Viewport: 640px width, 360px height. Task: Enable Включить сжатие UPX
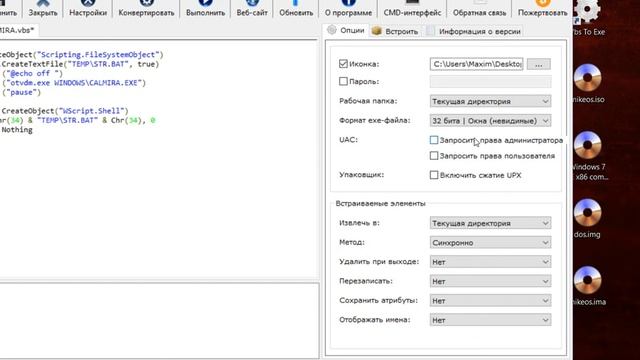(x=434, y=175)
